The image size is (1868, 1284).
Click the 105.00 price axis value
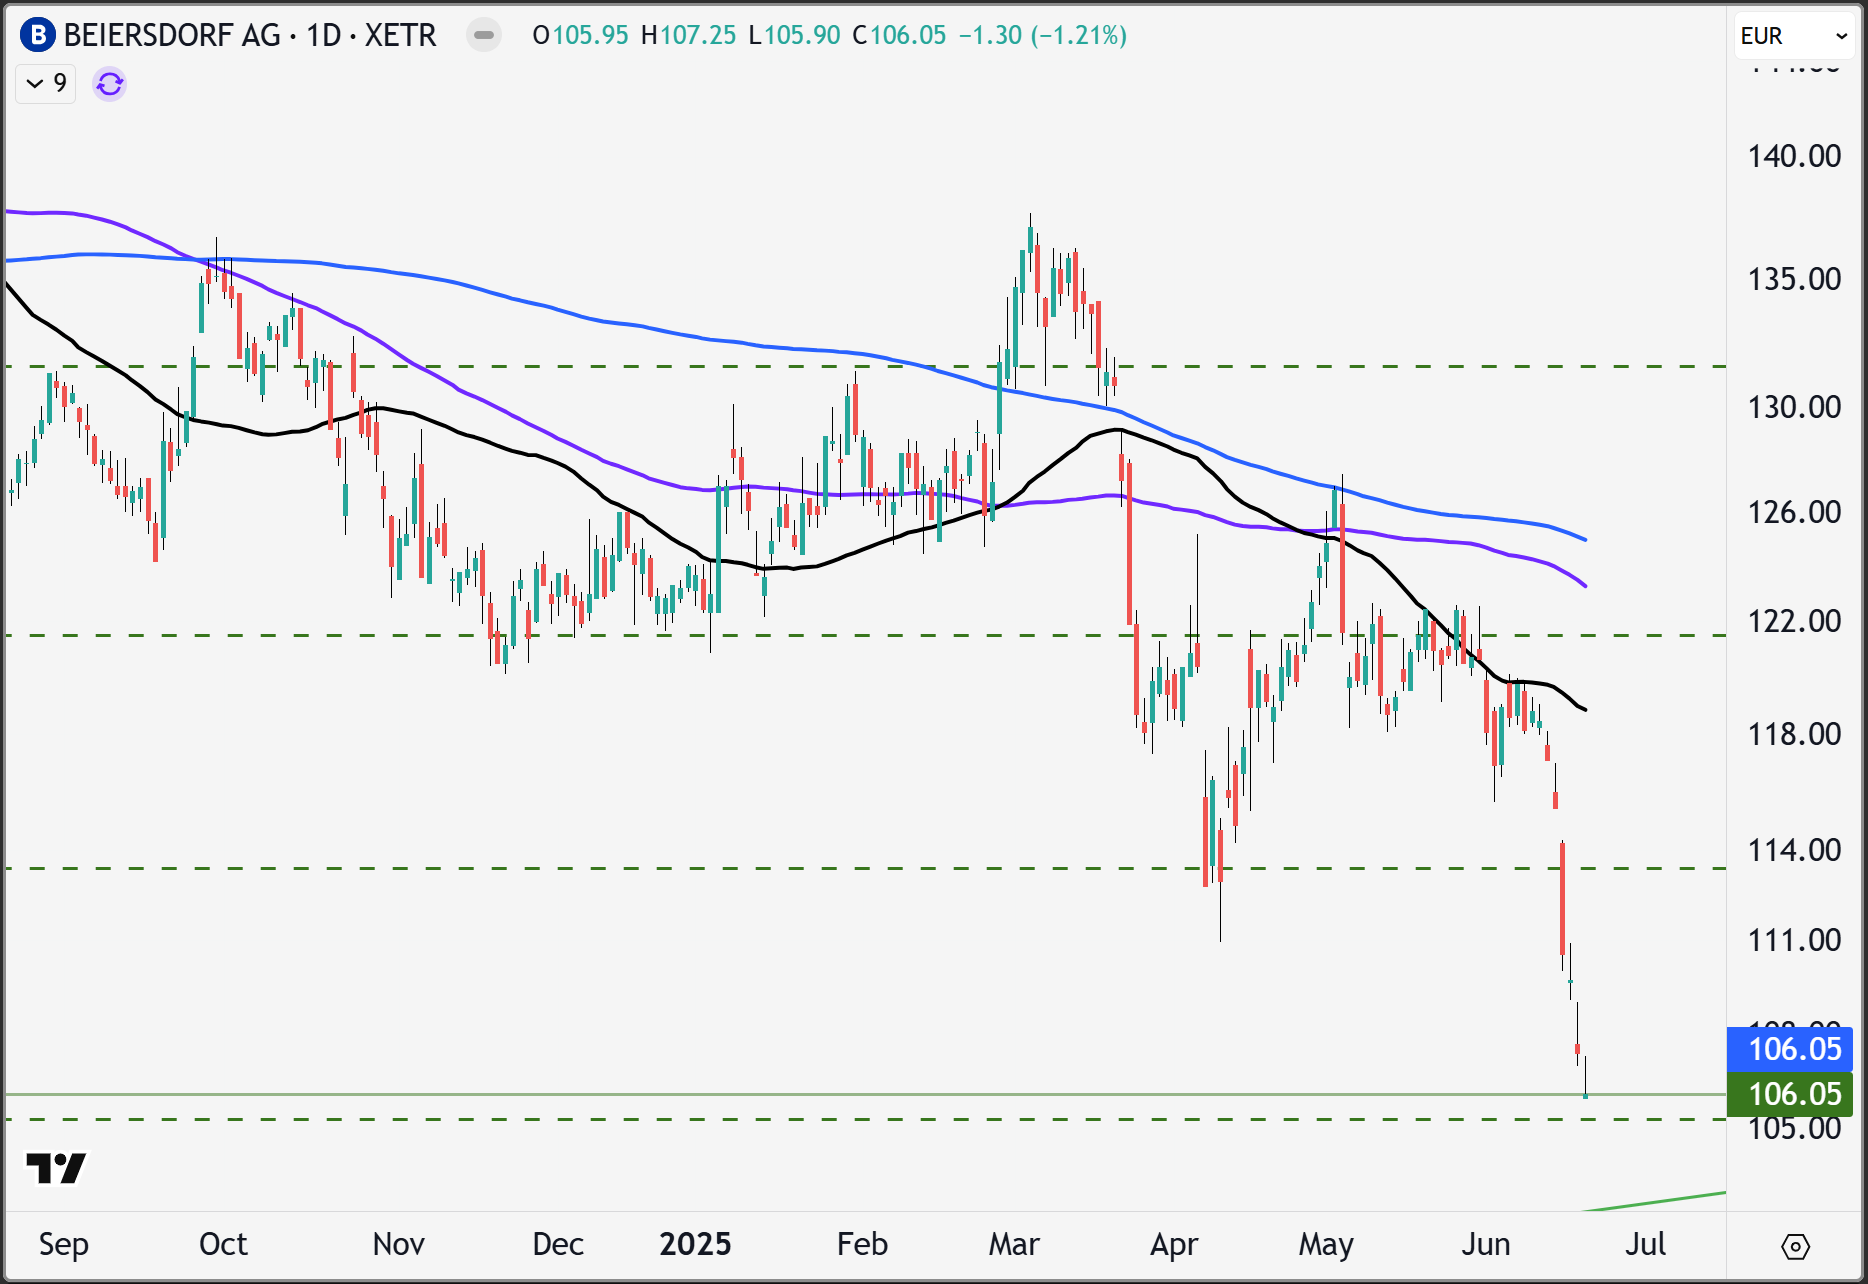[1794, 1129]
